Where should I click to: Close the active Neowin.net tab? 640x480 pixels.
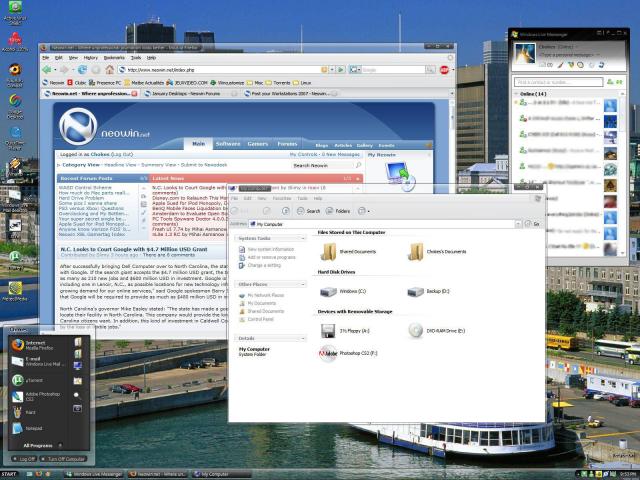134,93
